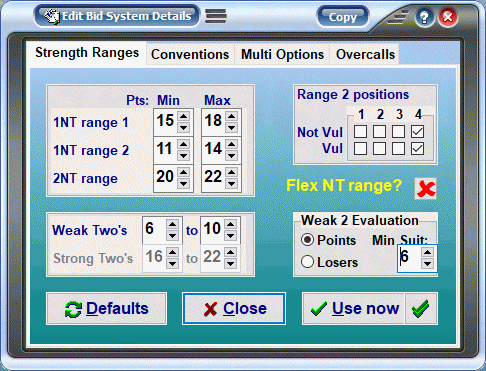Decrease Weak Two's maximum points
486x371 pixels.
pos(230,235)
